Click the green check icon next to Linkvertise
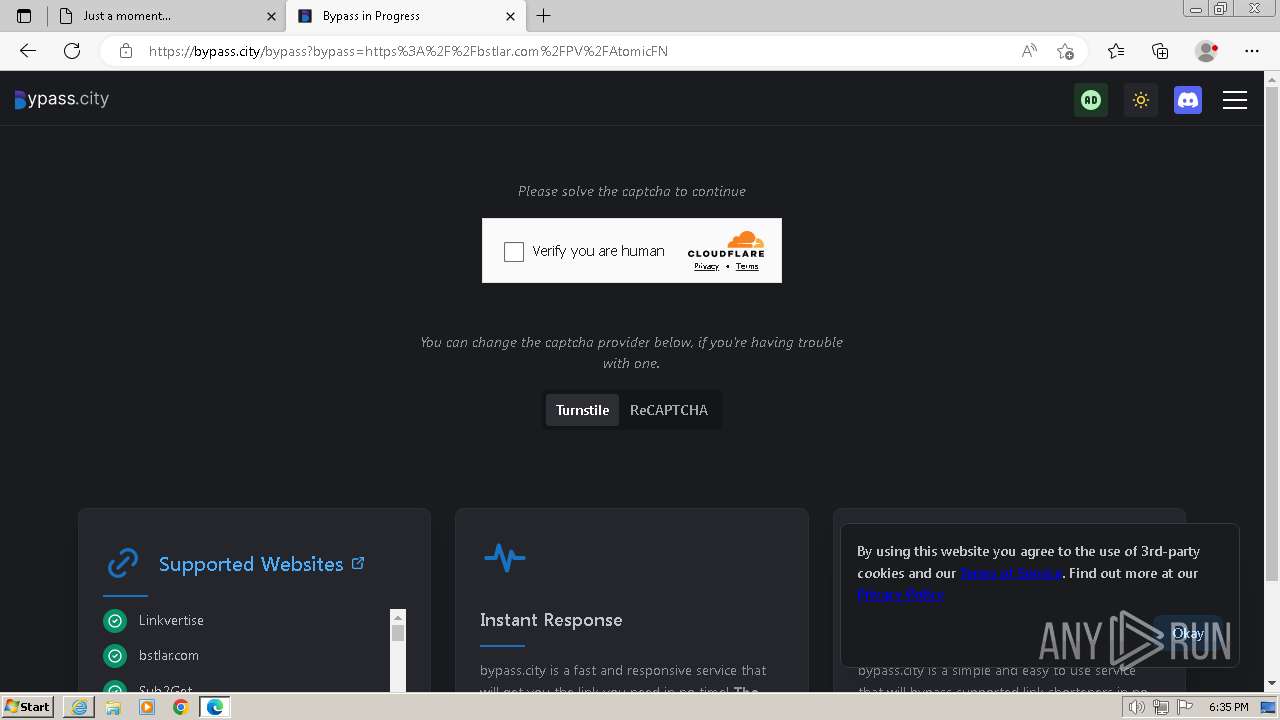Screen dimensions: 1280x720 [x=115, y=621]
